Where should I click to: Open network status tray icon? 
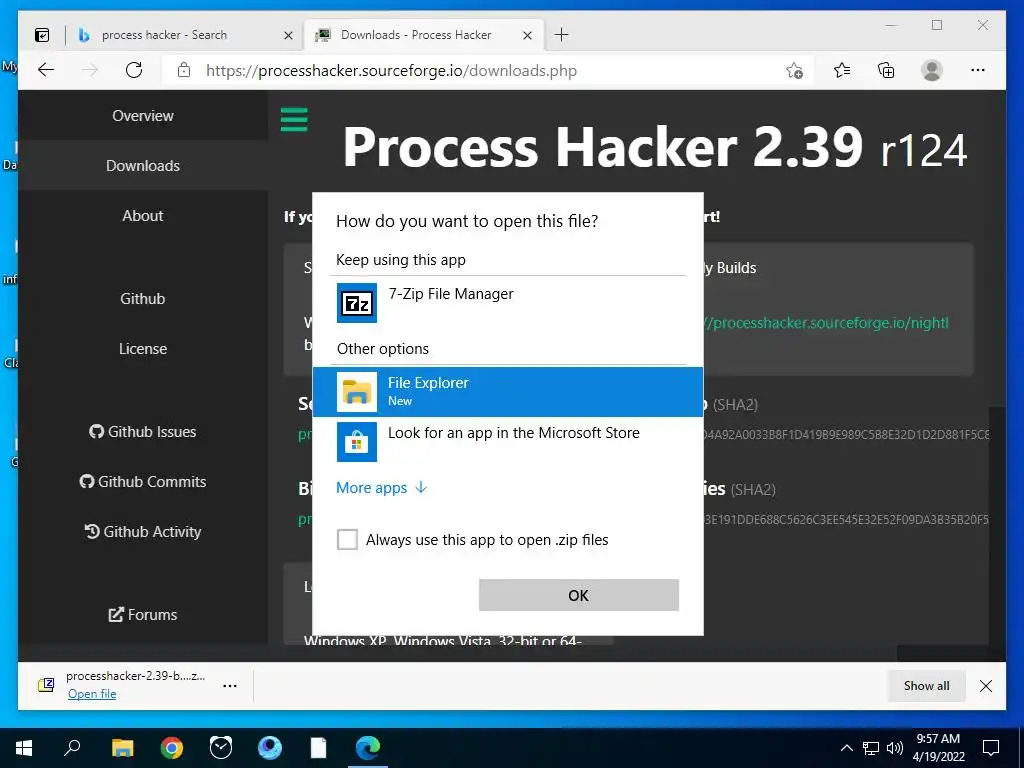(x=871, y=748)
